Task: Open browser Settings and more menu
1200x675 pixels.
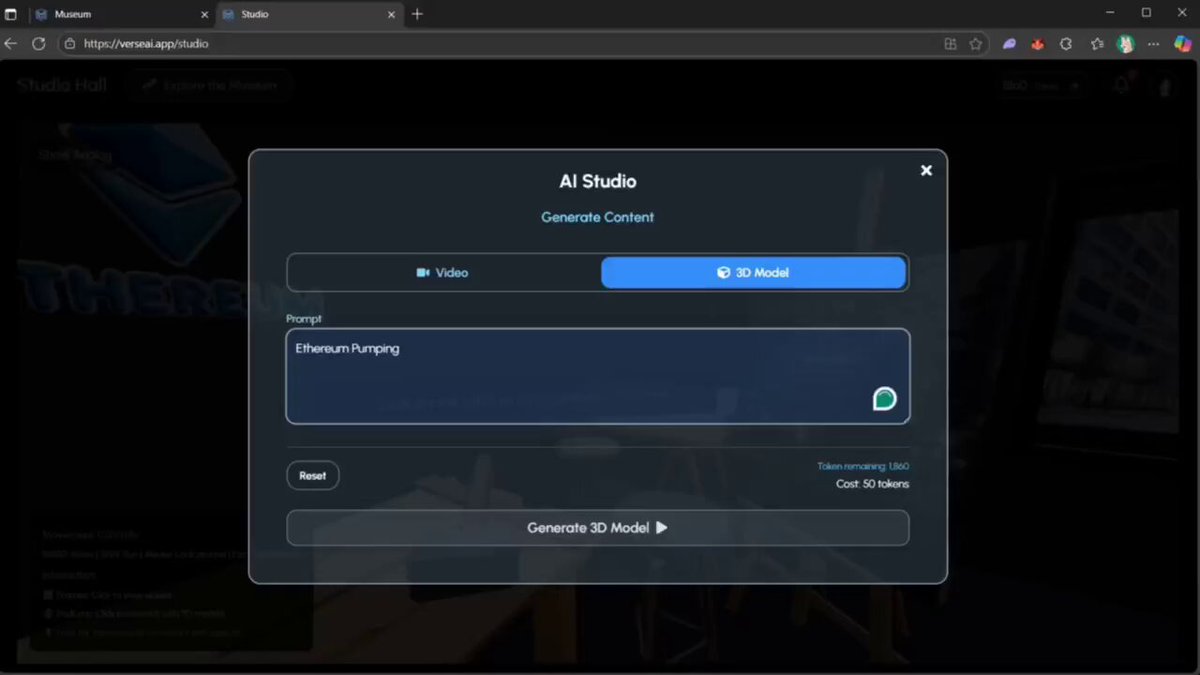Action: [x=1154, y=44]
